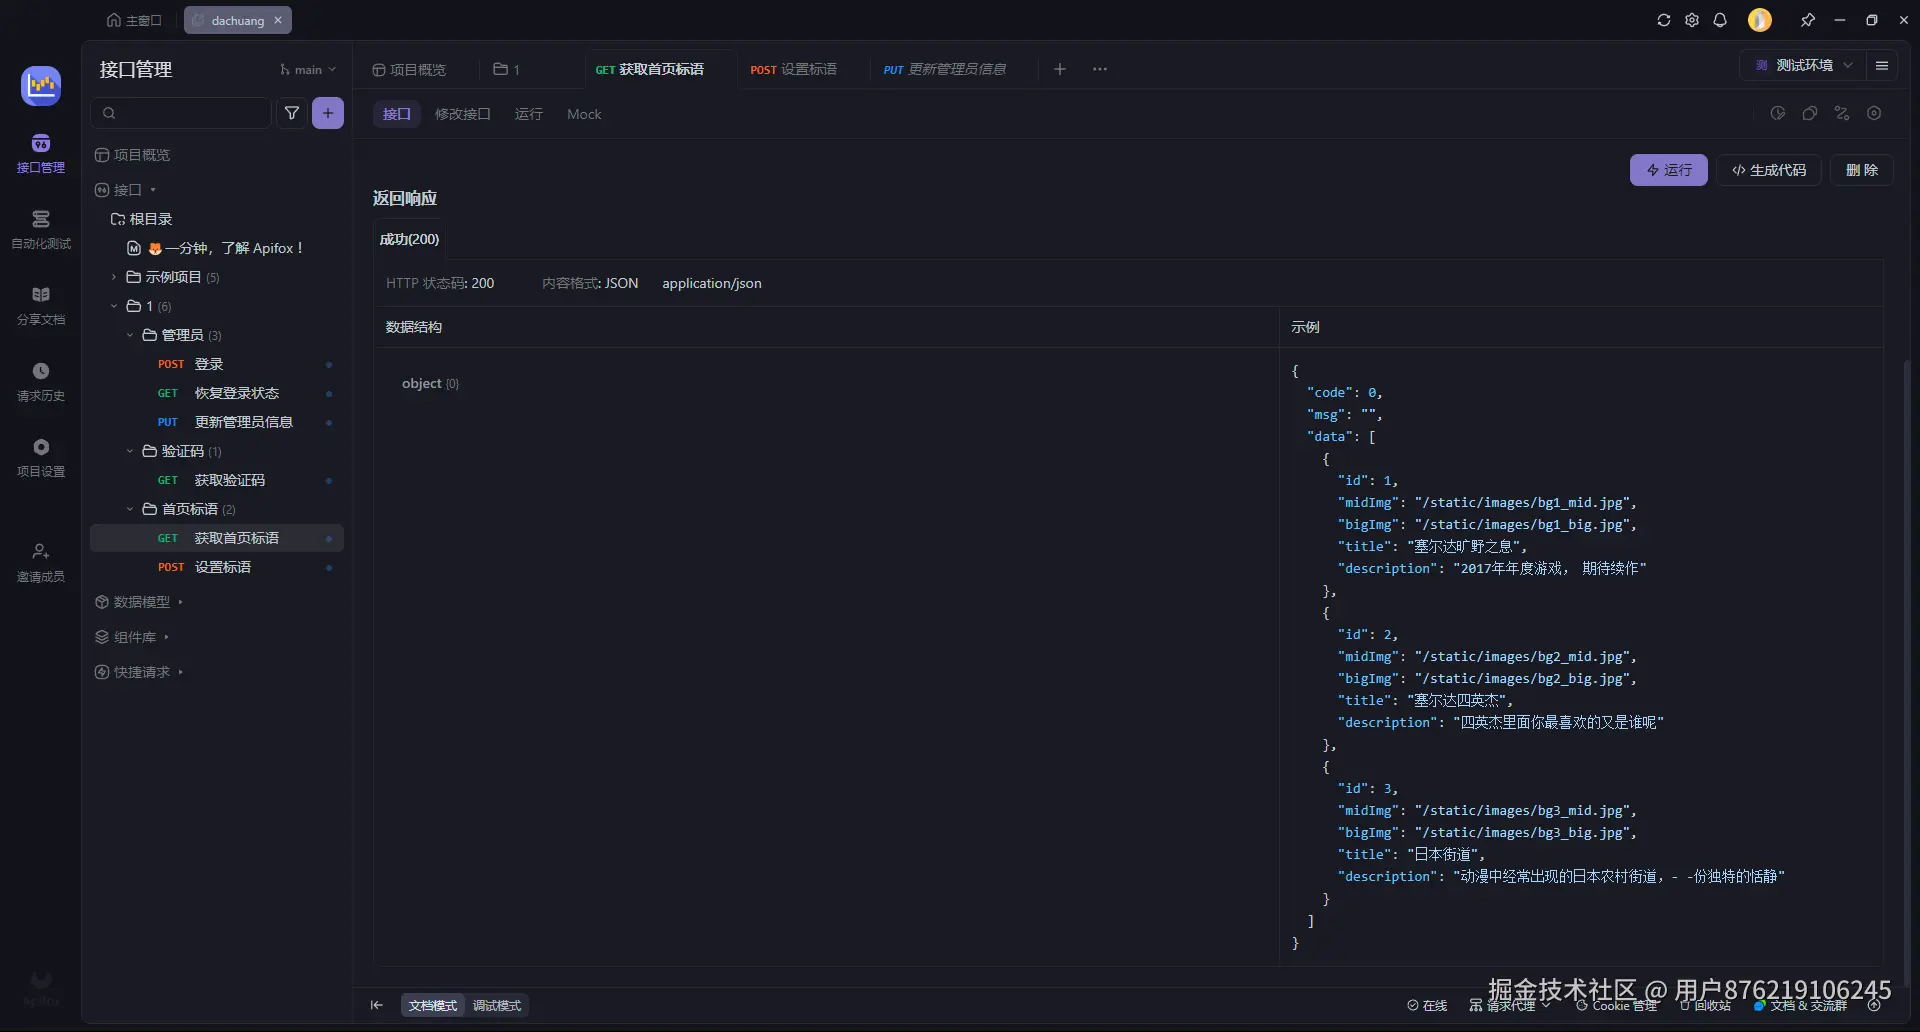Viewport: 1920px width, 1032px height.
Task: Collapse the side panel with the bottom arrow icon
Action: click(377, 1005)
